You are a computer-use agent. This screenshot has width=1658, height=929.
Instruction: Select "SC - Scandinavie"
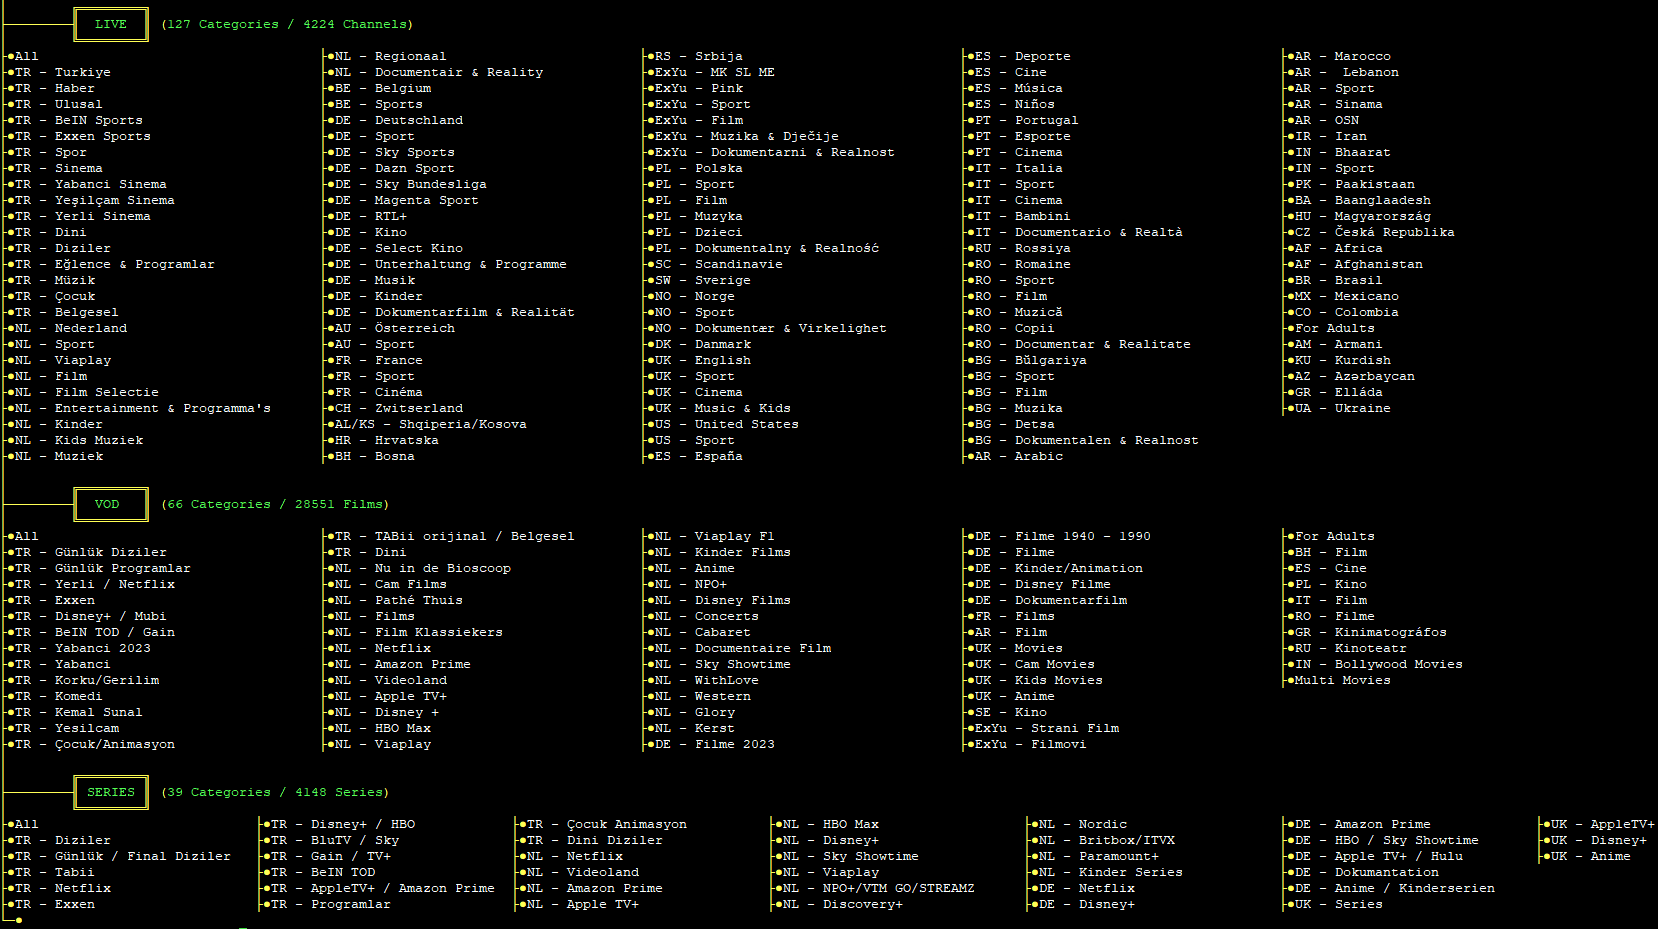(719, 264)
